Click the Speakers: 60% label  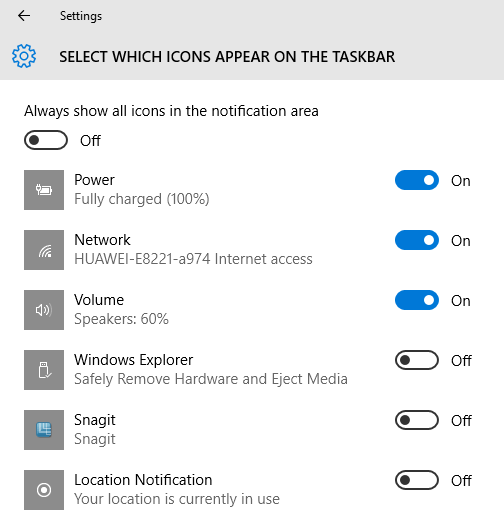point(121,319)
